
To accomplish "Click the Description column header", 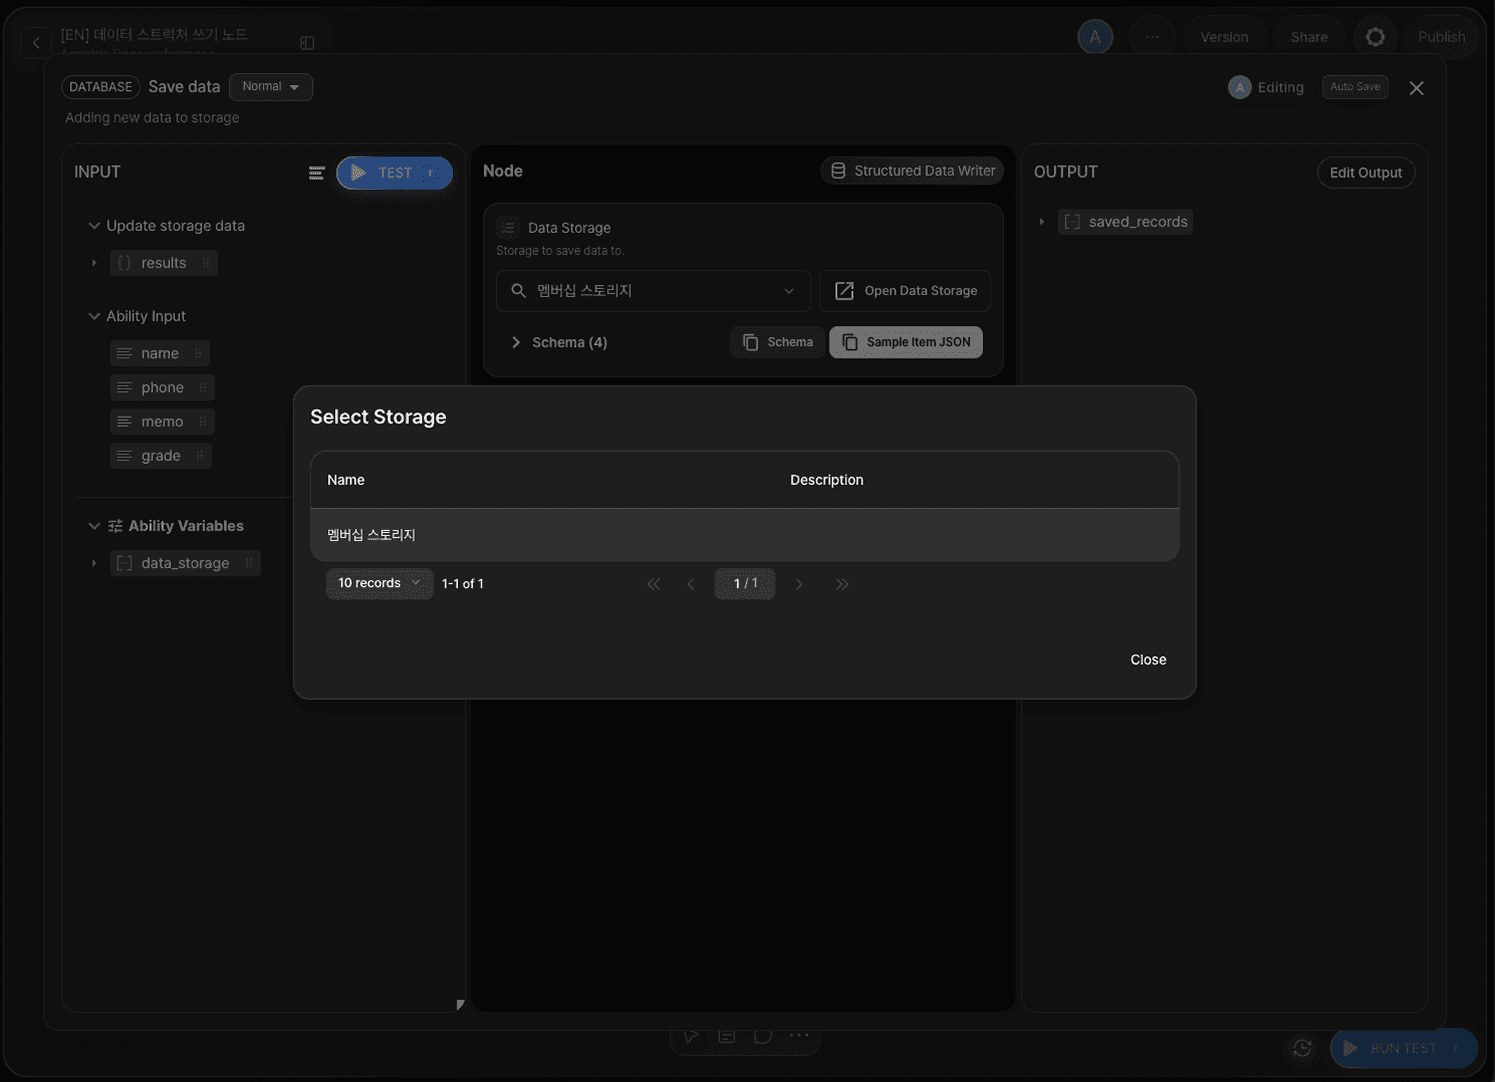I will 827,480.
